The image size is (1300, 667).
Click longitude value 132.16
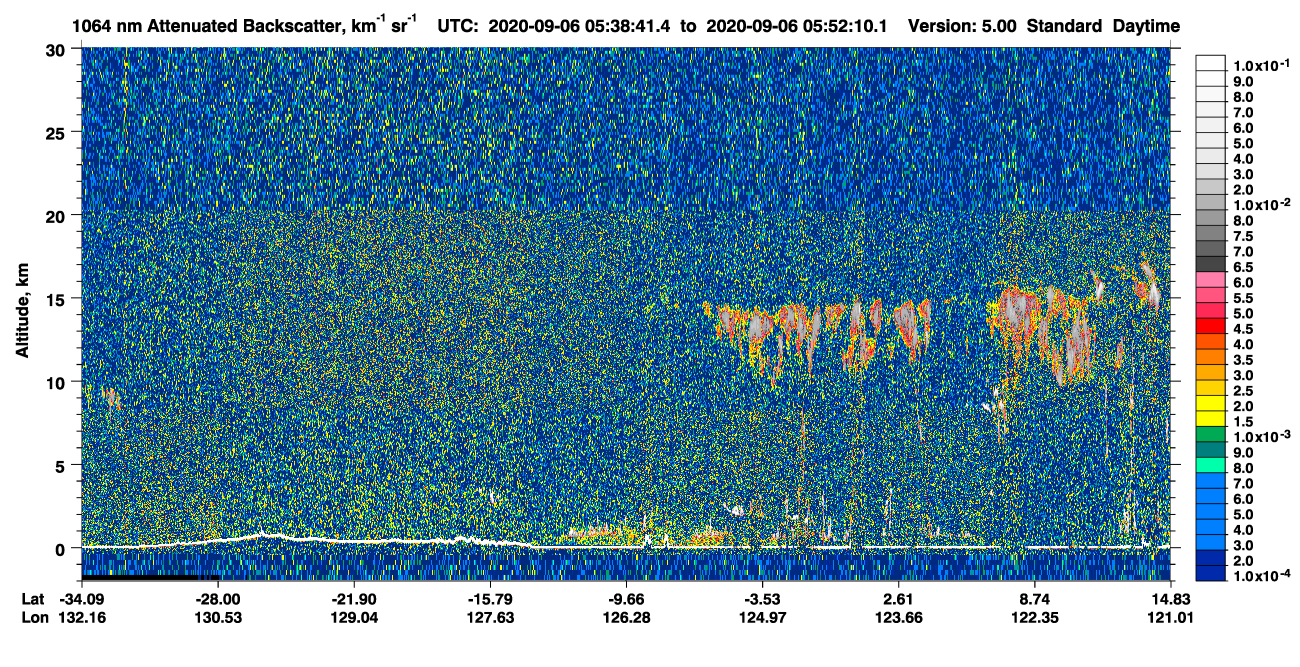pyautogui.click(x=82, y=617)
